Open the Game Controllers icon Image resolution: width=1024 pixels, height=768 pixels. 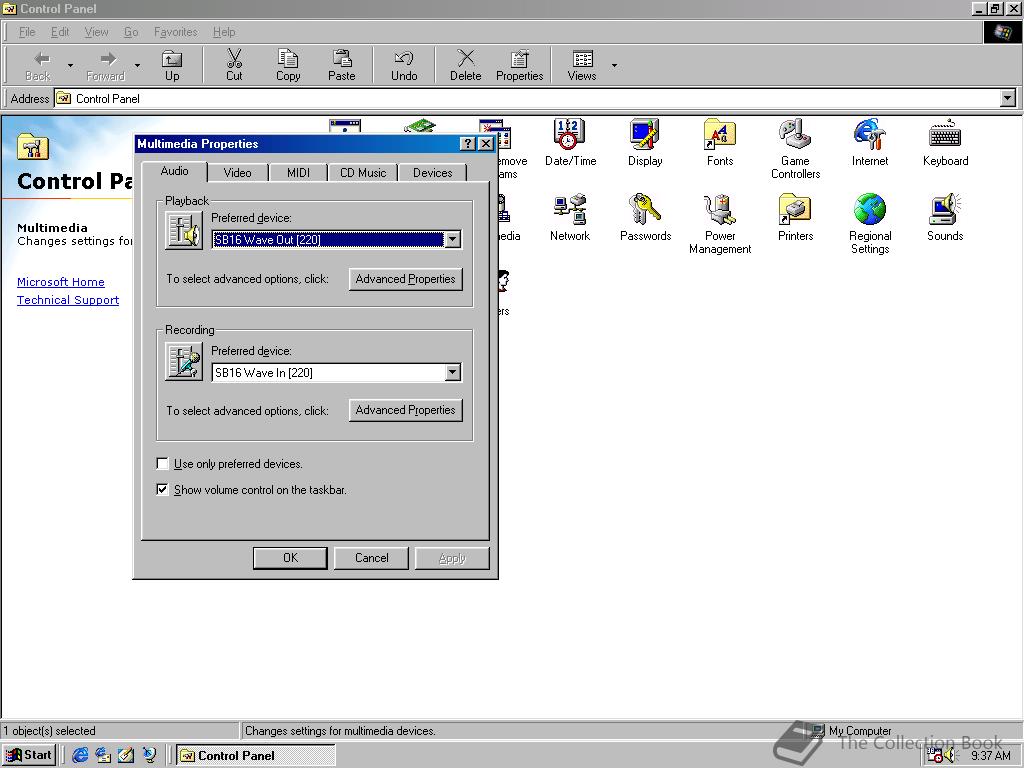pos(795,149)
